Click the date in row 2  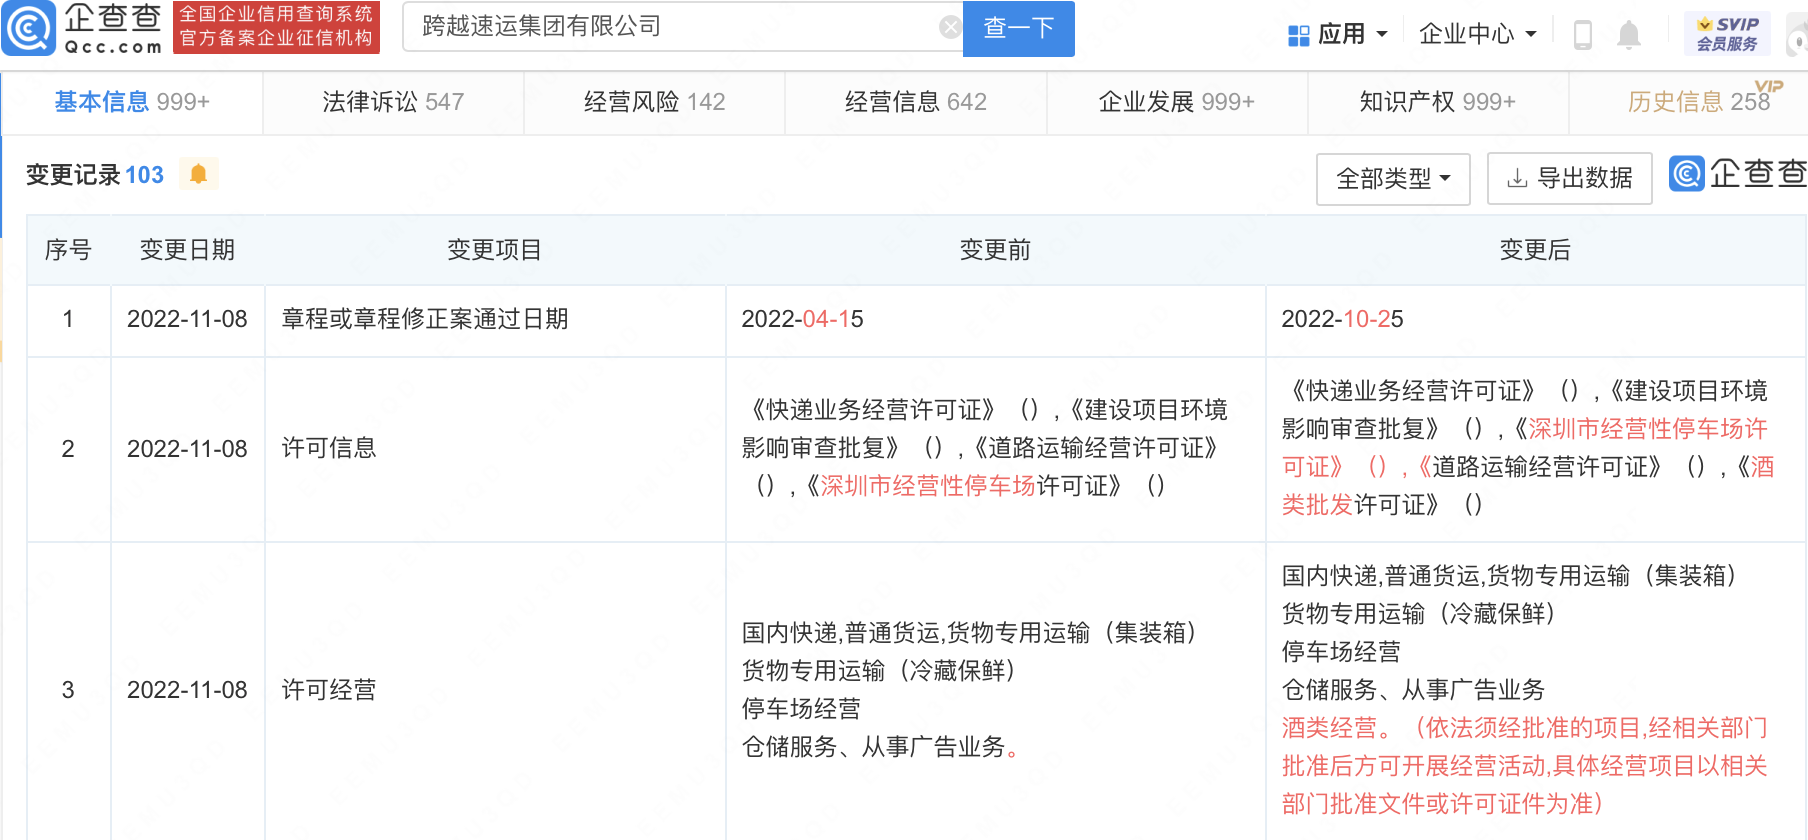tap(187, 449)
